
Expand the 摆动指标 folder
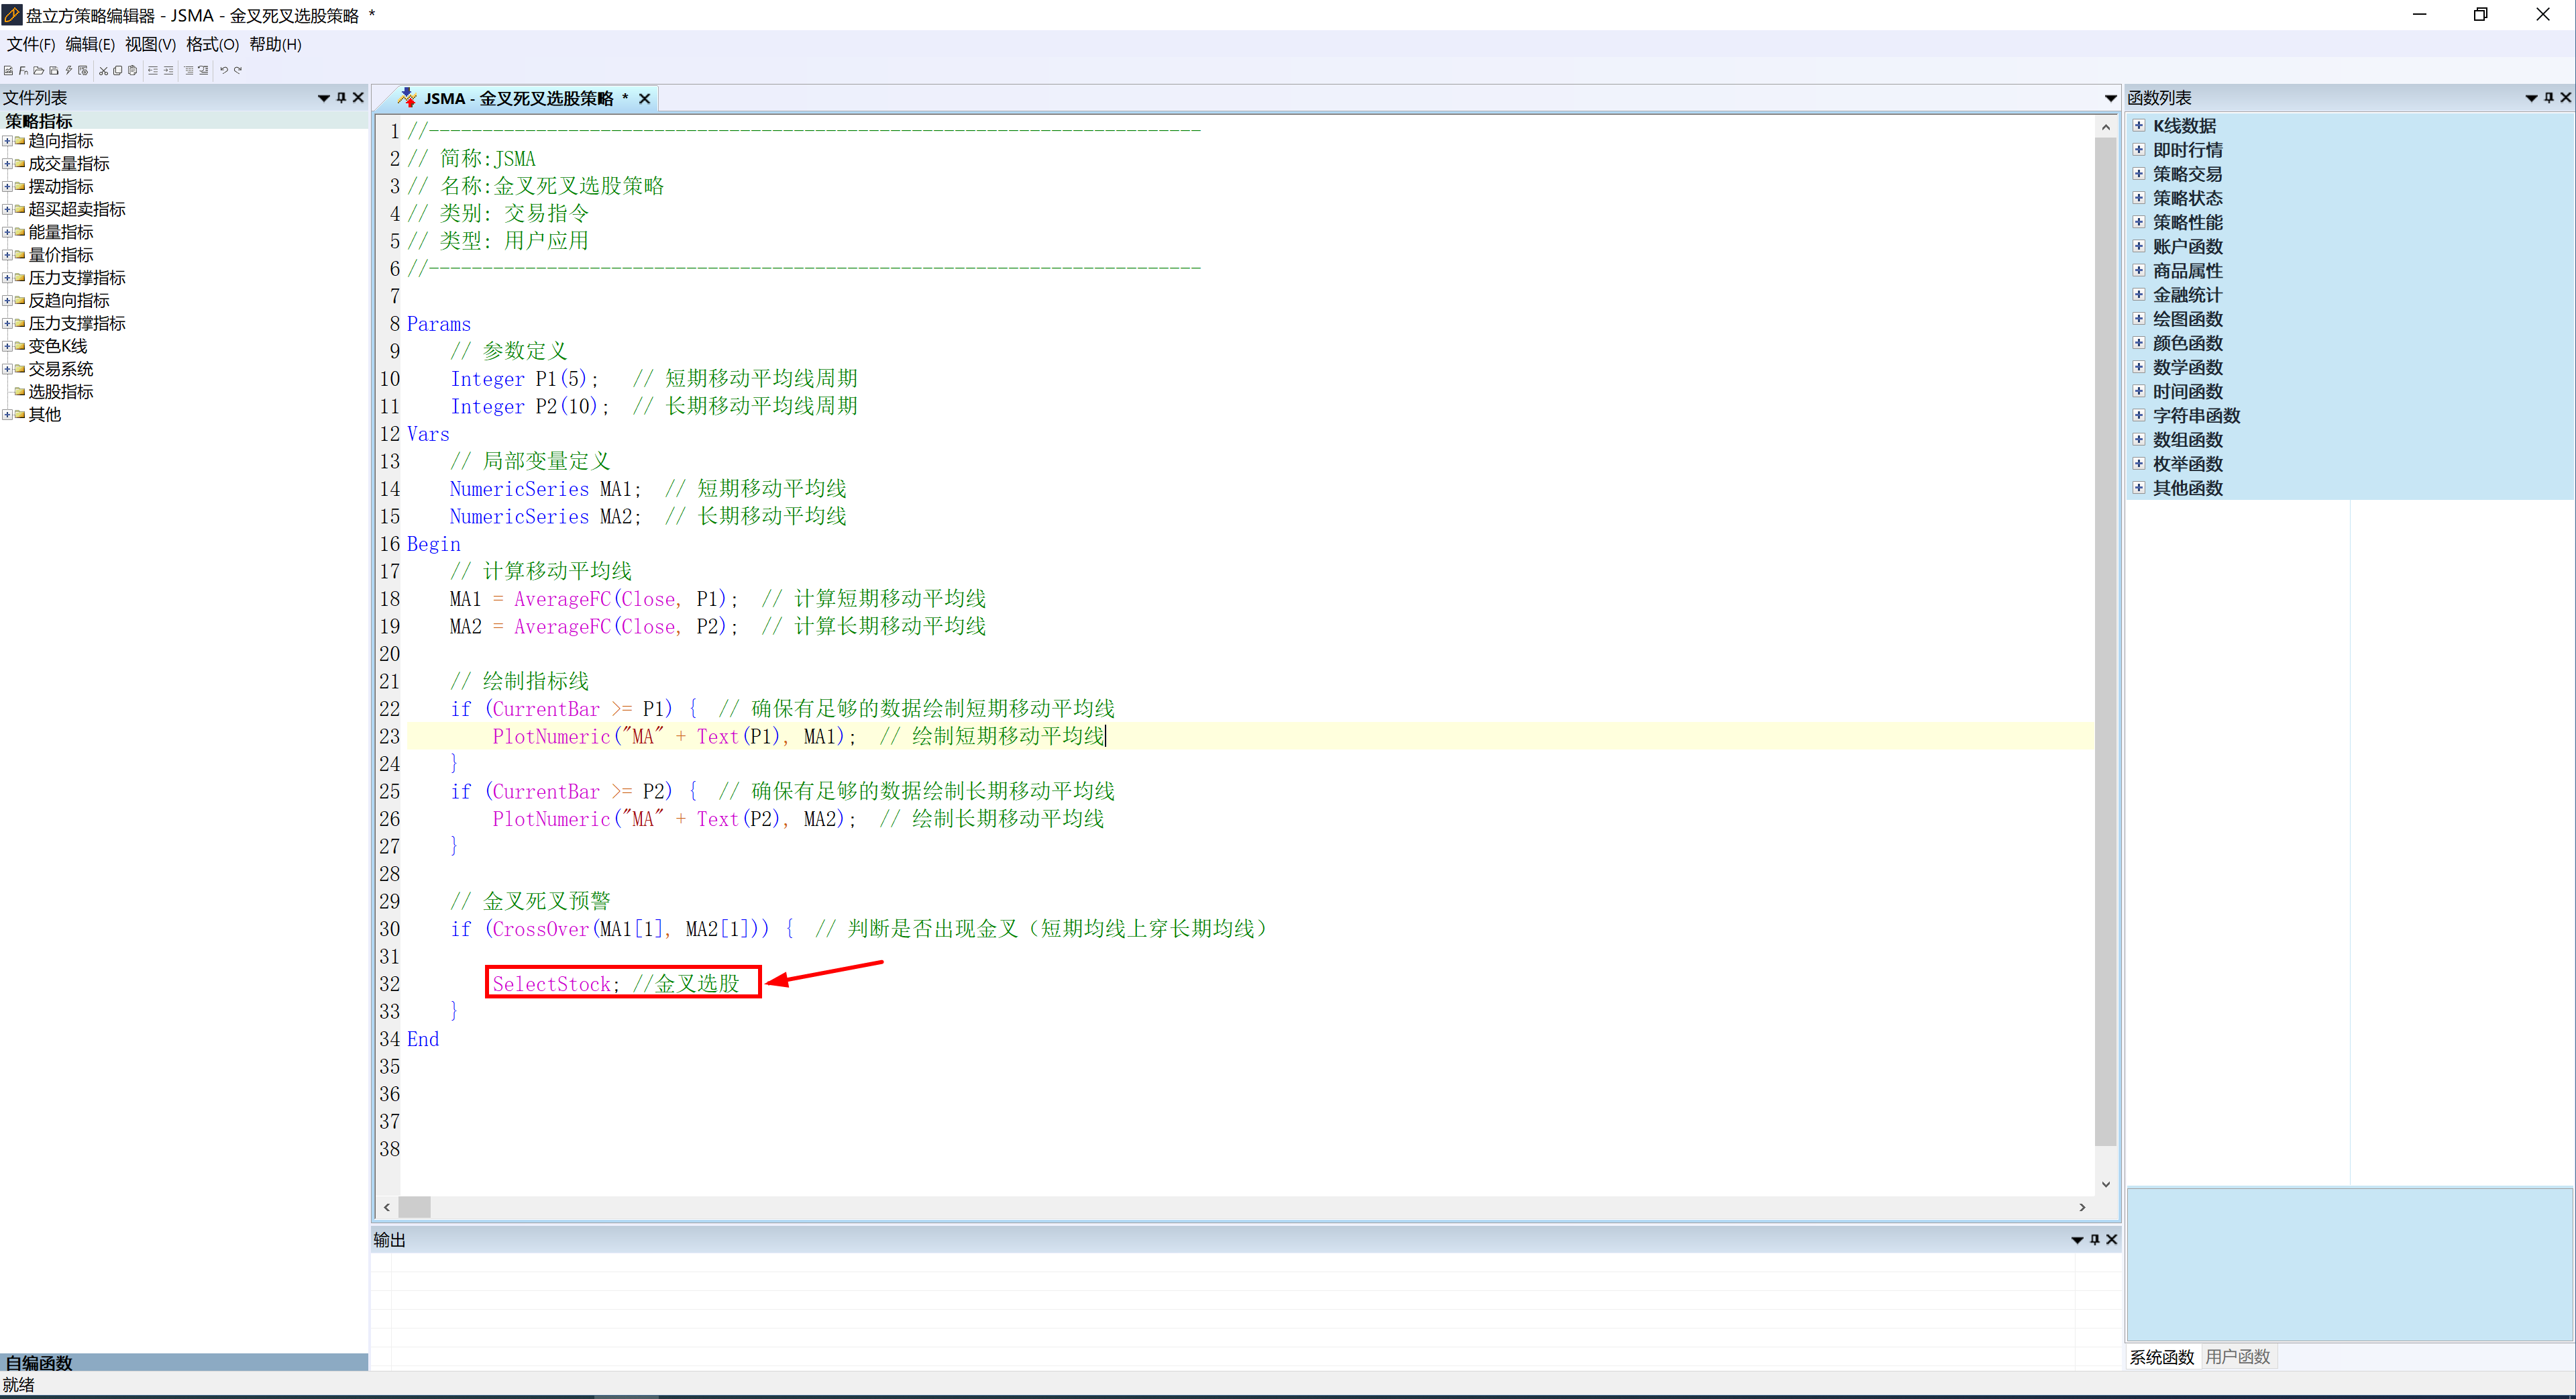(x=7, y=186)
